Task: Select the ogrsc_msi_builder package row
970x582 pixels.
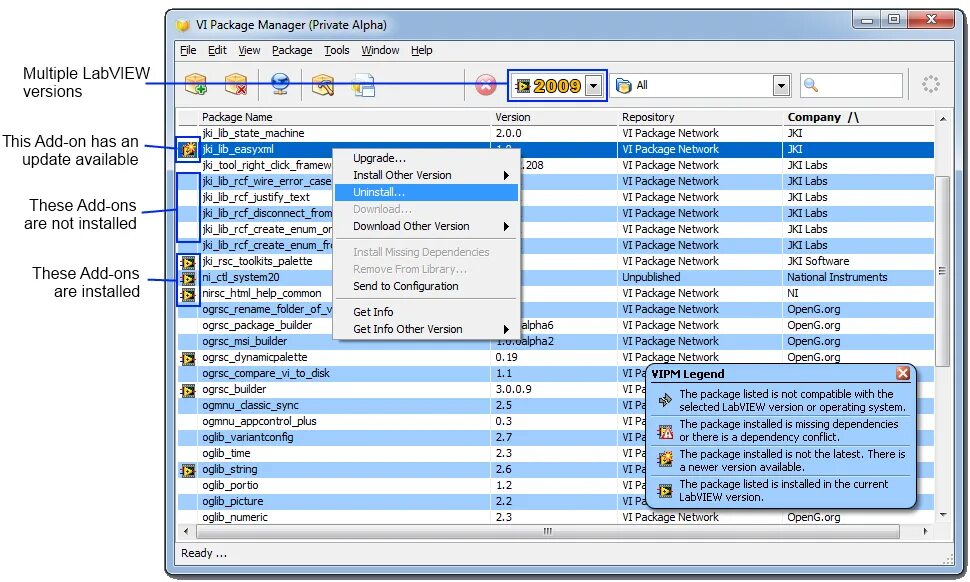Action: click(x=556, y=341)
